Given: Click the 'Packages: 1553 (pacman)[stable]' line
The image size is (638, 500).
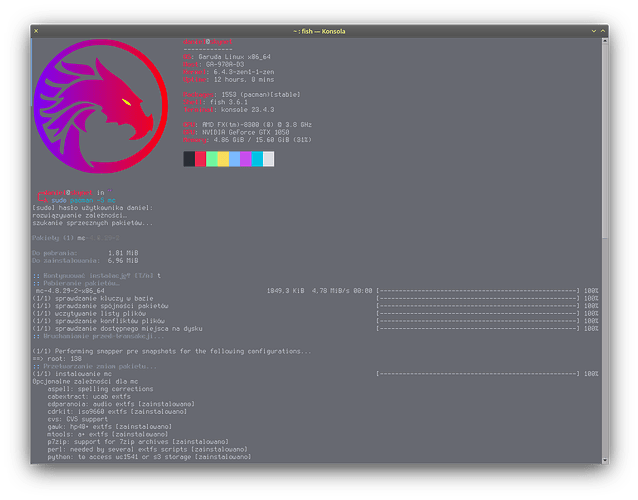Looking at the screenshot, I should [242, 94].
